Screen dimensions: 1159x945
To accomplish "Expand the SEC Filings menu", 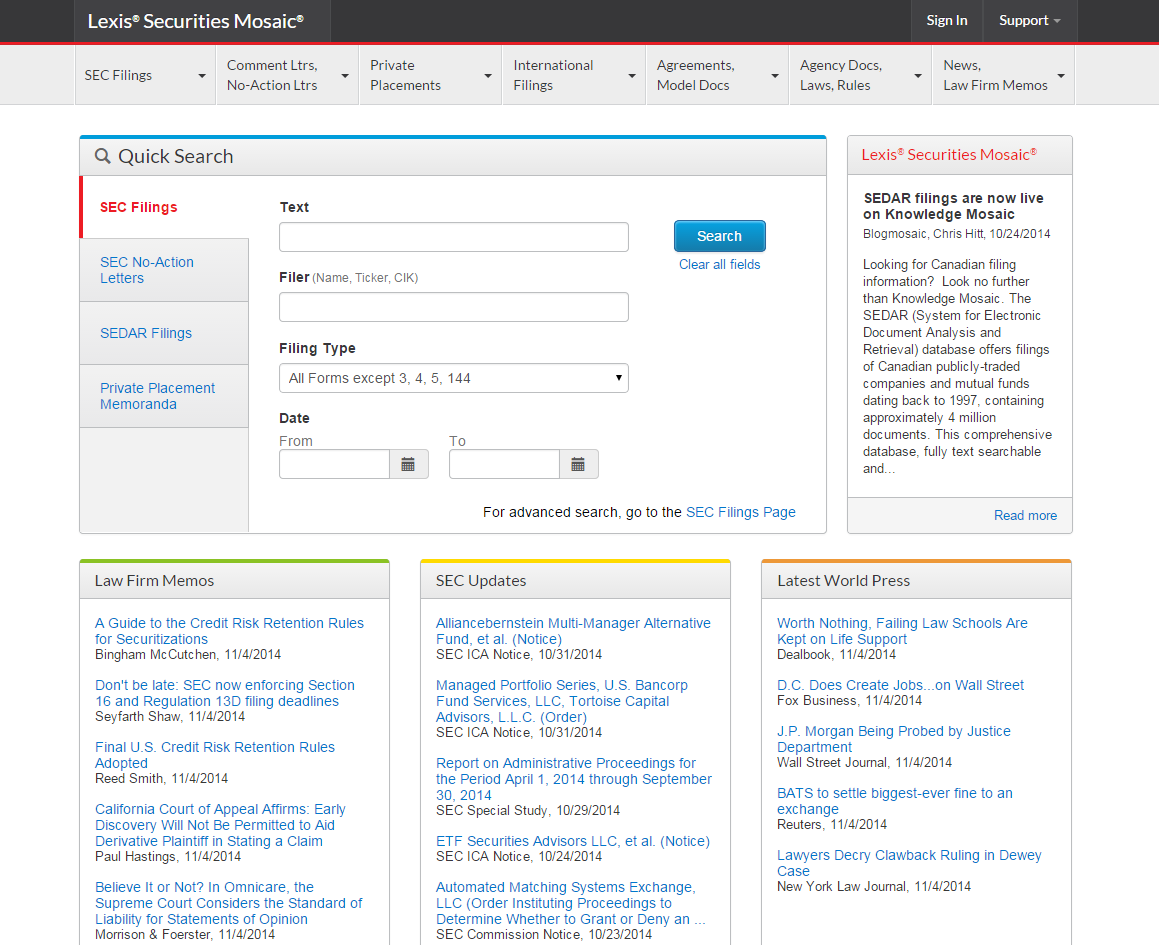I will 145,75.
